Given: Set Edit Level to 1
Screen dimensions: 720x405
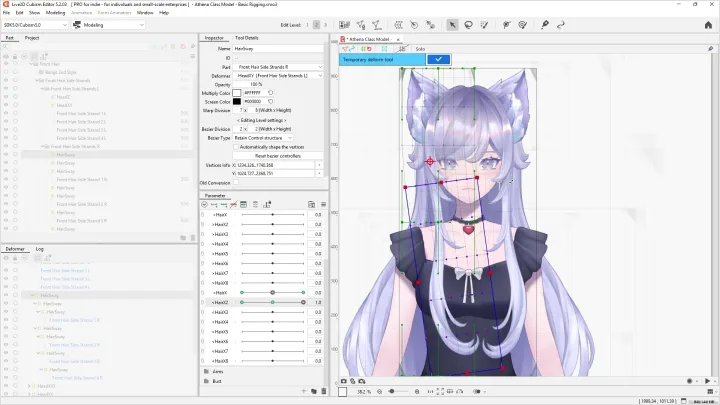Looking at the screenshot, I should click(x=307, y=25).
